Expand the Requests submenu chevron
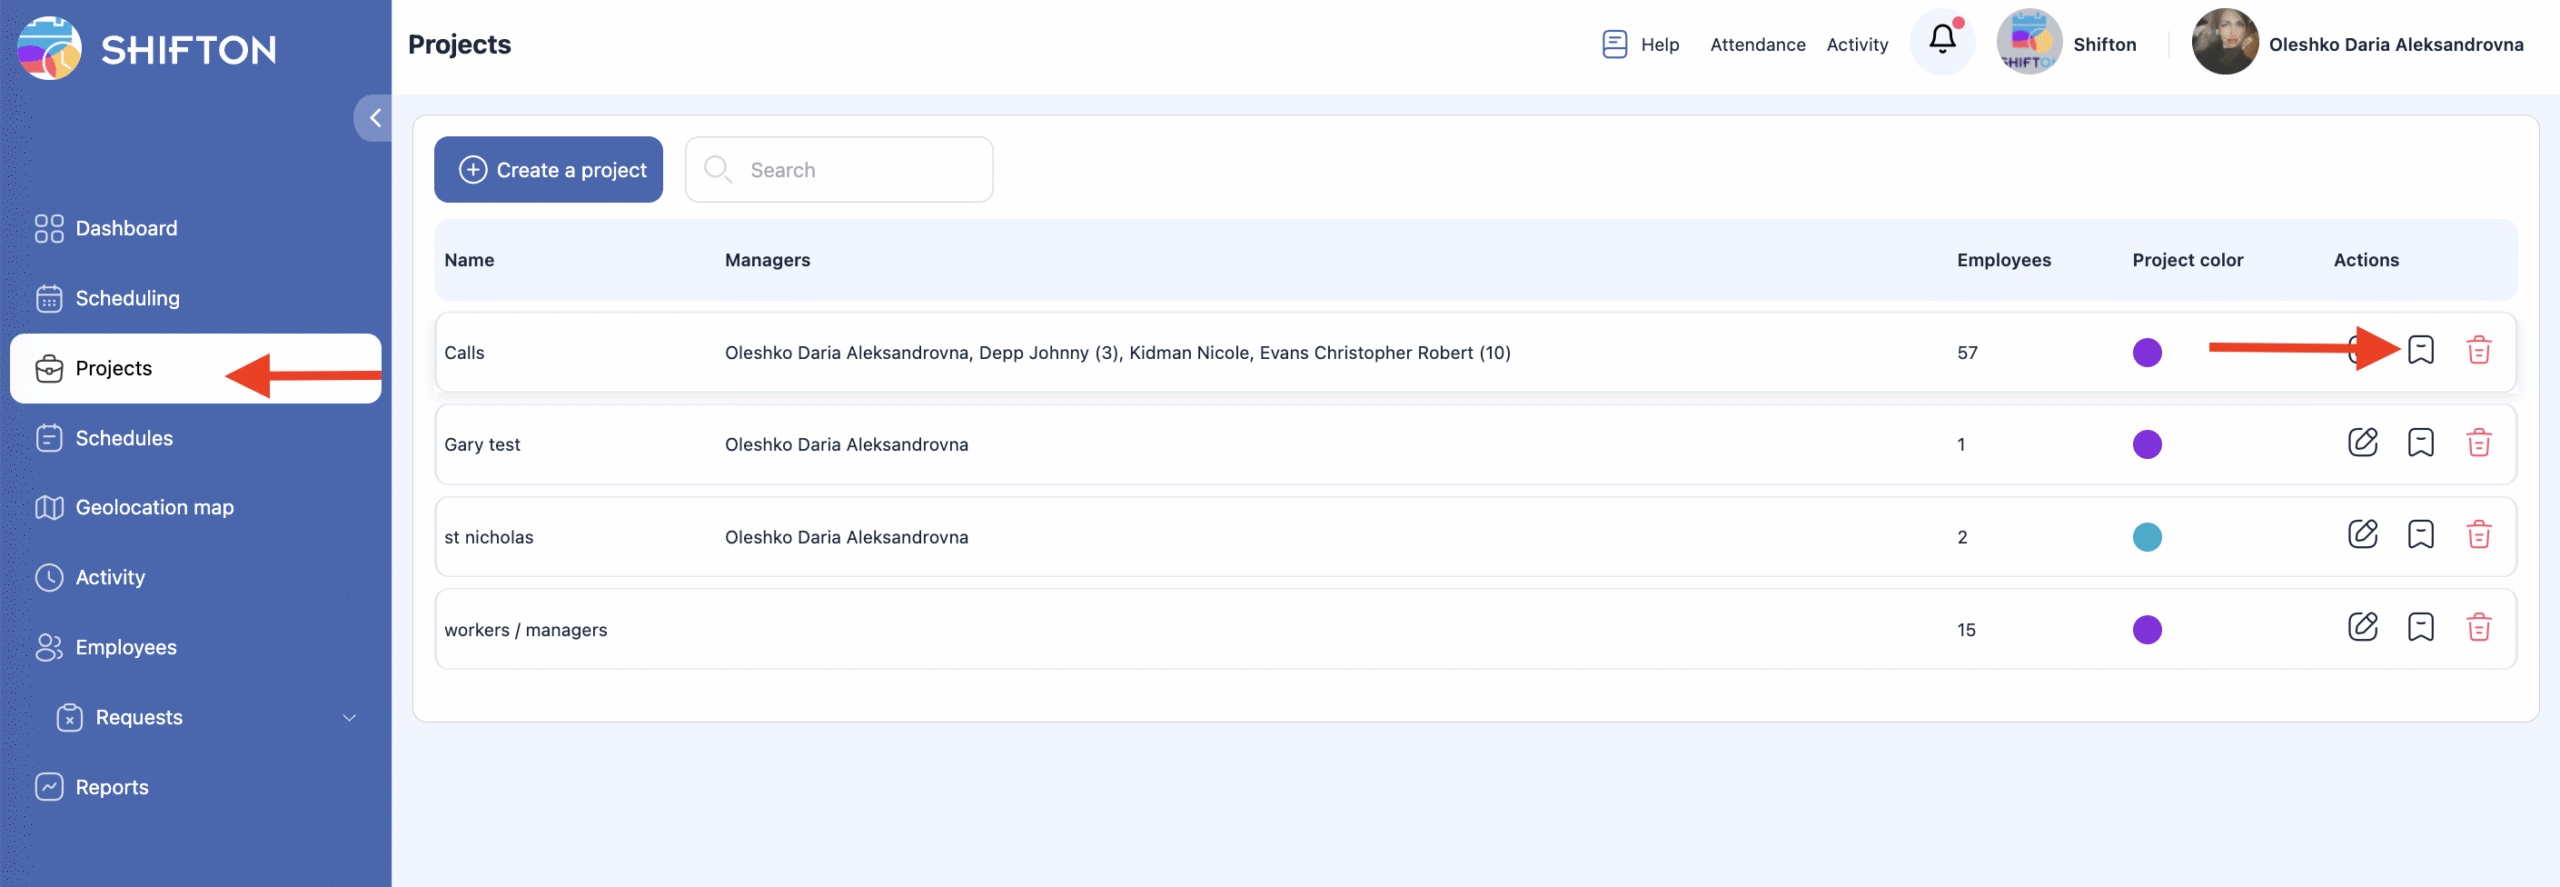The image size is (2560, 887). (349, 718)
